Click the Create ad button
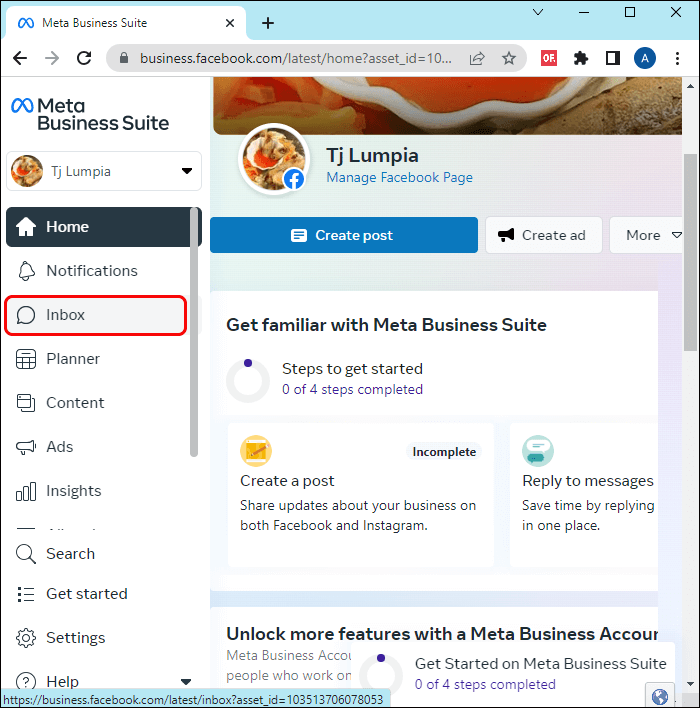The width and height of the screenshot is (700, 708). coord(544,235)
